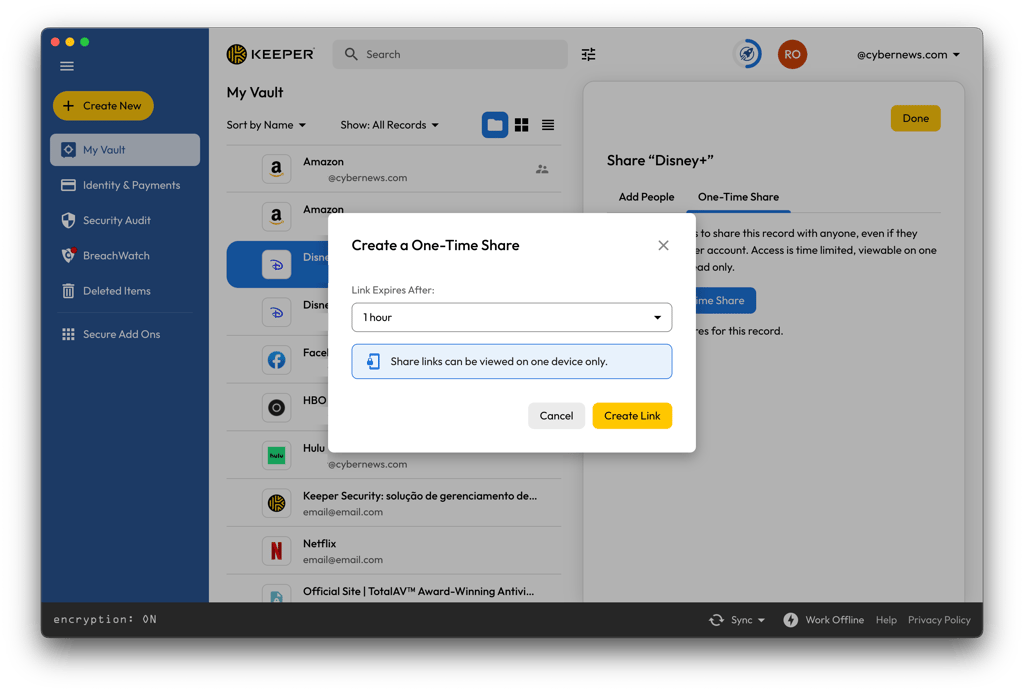Open Secure Add Ons label in sidebar
1024x692 pixels.
(x=121, y=334)
